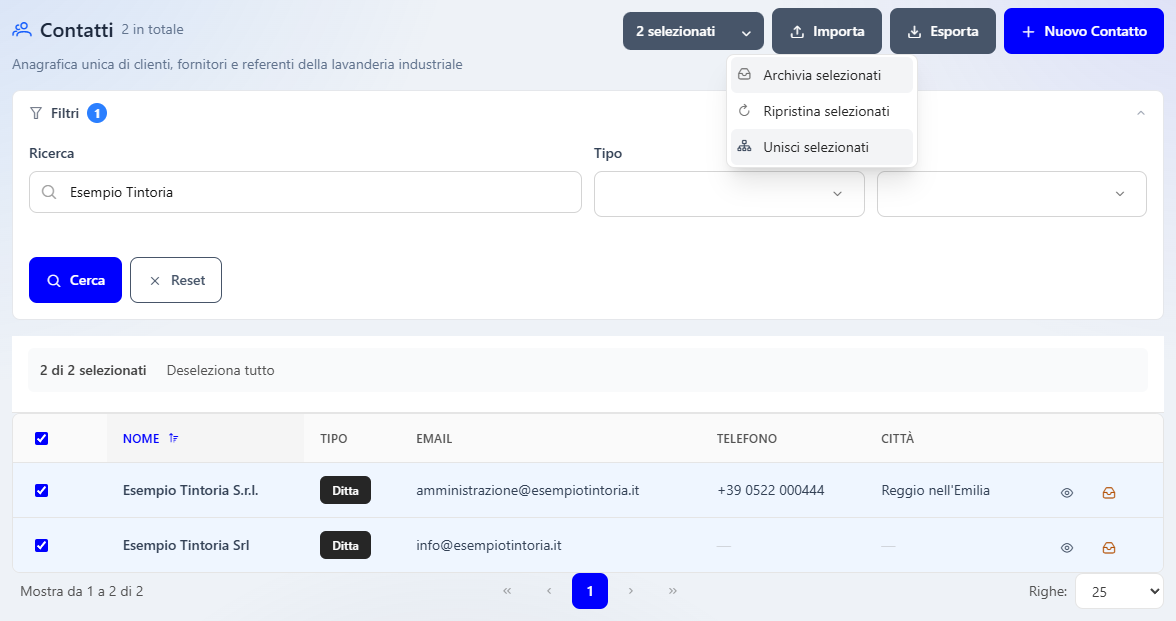The width and height of the screenshot is (1176, 621).
Task: Uncheck the Esempio Tintoria S.r.l. row checkbox
Action: [x=41, y=490]
